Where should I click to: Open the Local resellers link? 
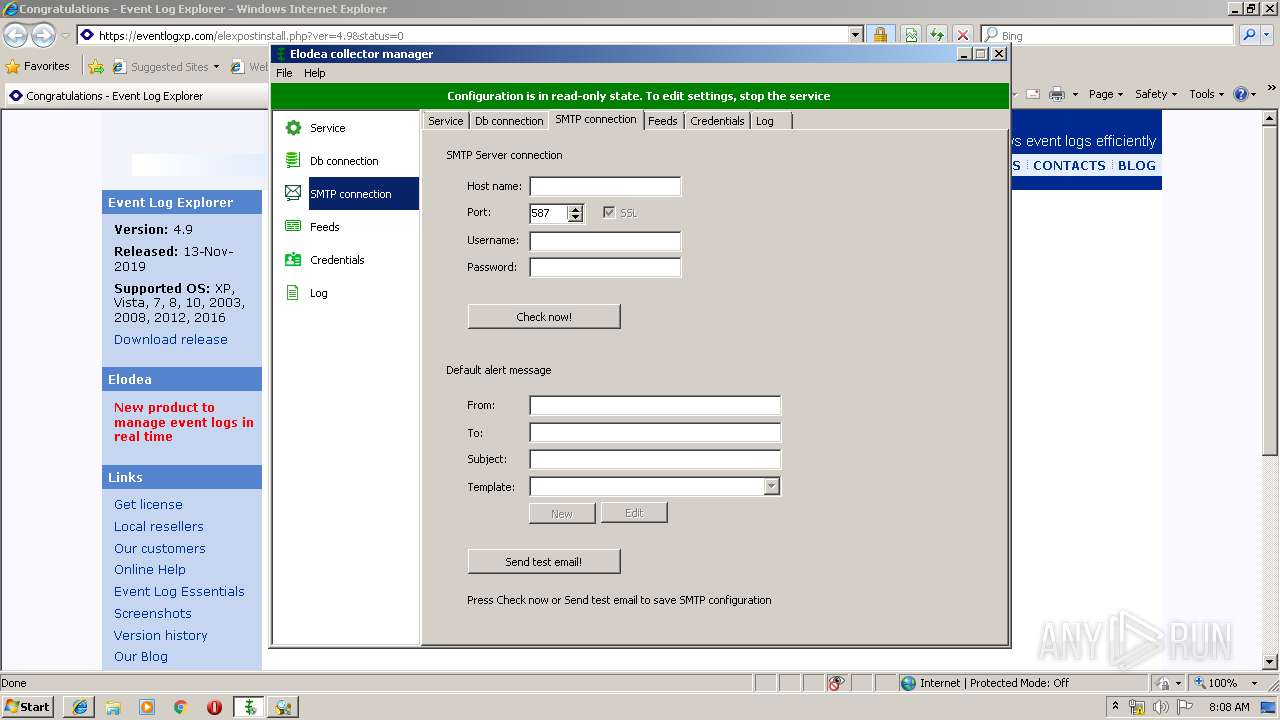(x=159, y=526)
